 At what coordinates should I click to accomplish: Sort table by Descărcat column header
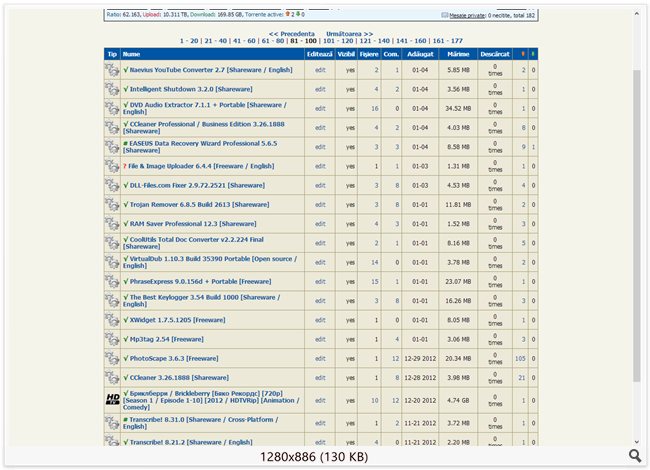point(495,54)
